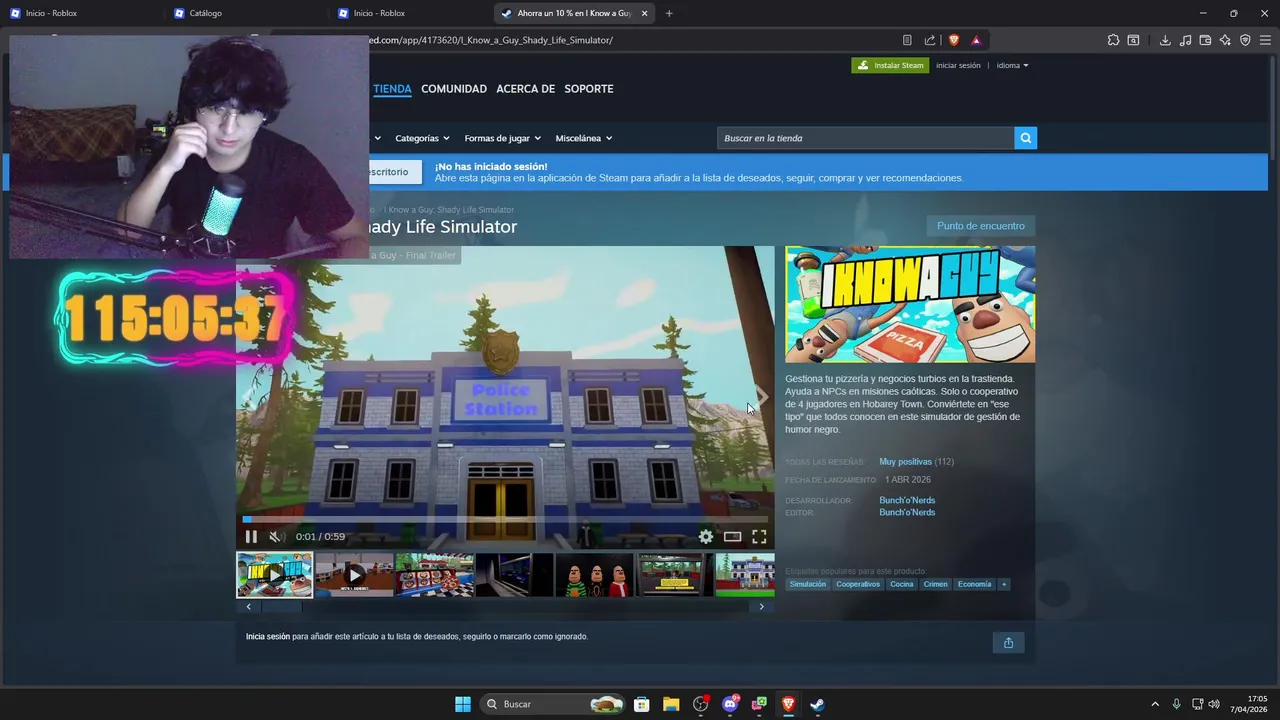1280x720 pixels.
Task: Enter fullscreen in the trailer player
Action: click(759, 537)
